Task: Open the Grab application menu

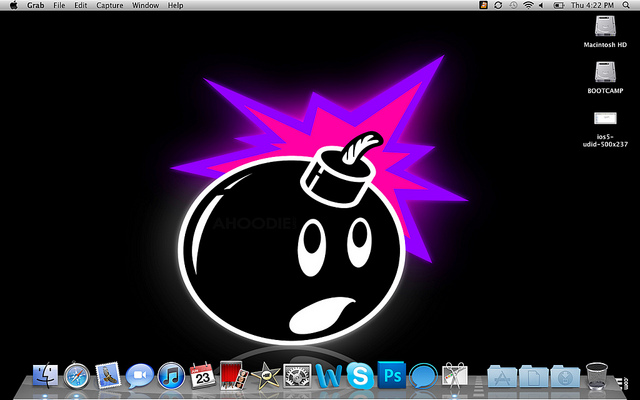Action: [36, 5]
